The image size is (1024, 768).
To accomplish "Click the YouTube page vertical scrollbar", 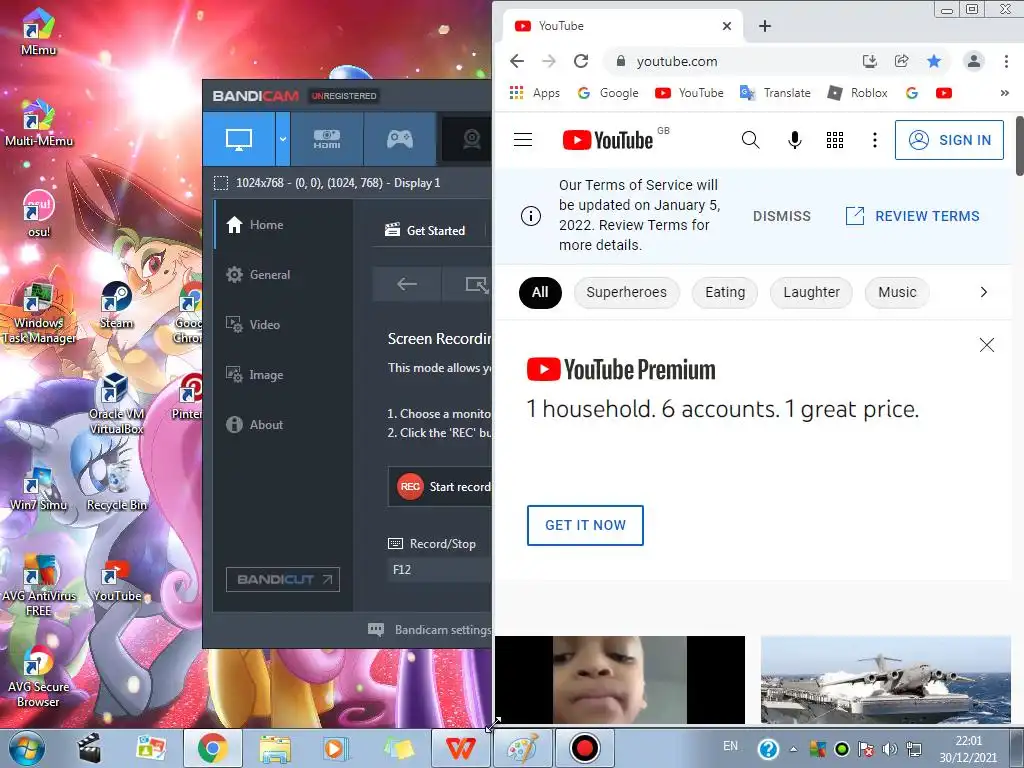I will pos(1019,146).
